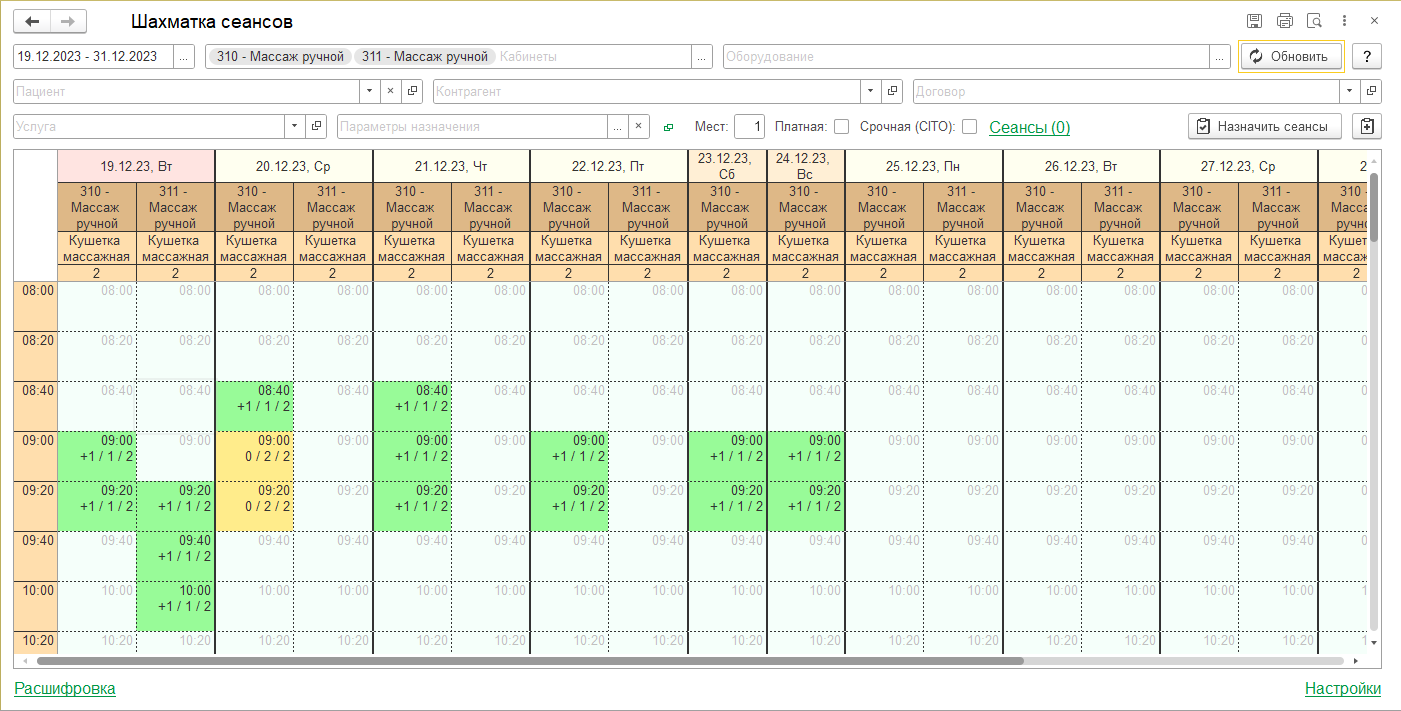
Task: Click the Назначить сеансы button
Action: tap(1264, 126)
